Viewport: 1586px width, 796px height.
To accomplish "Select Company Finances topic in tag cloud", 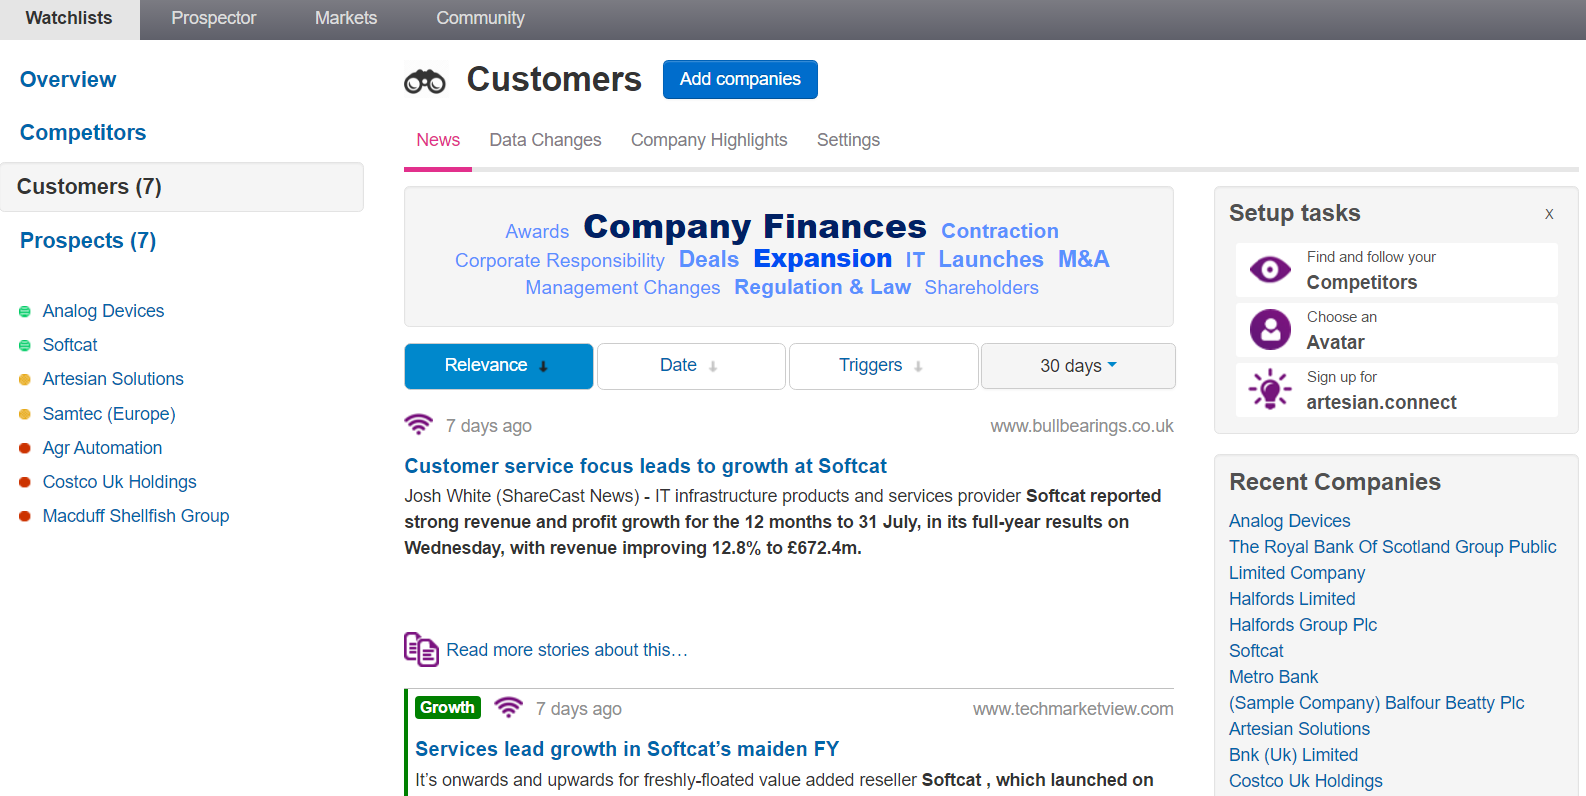I will pos(755,227).
